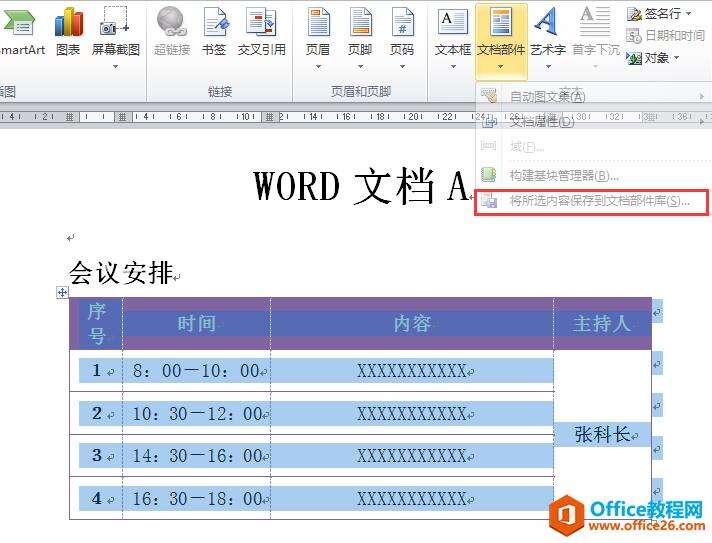This screenshot has width=712, height=543.
Task: Click the 主持人 header cell
Action: 603,324
